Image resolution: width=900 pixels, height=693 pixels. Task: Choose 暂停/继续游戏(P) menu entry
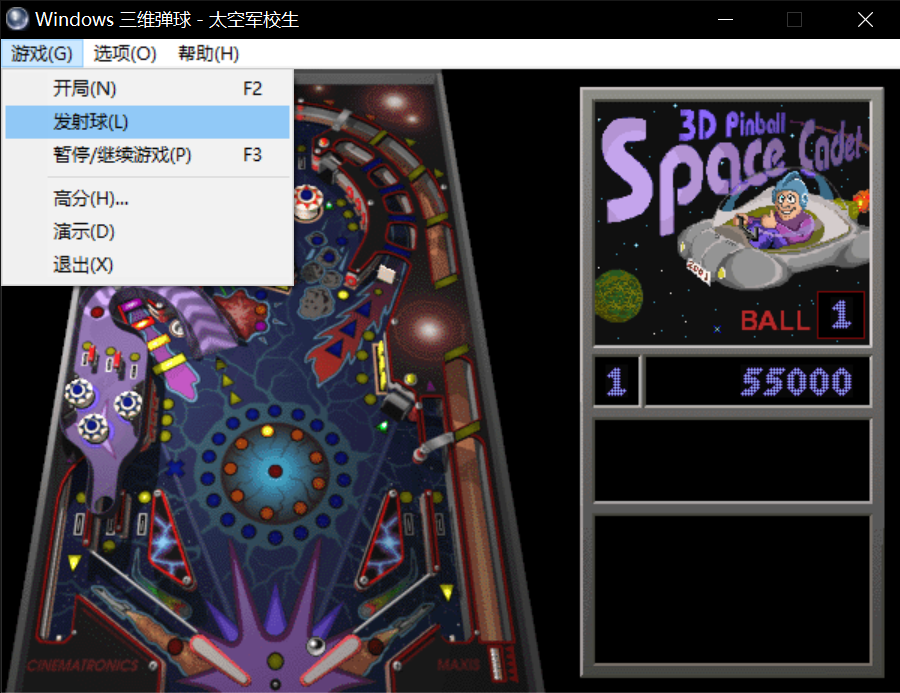(148, 155)
